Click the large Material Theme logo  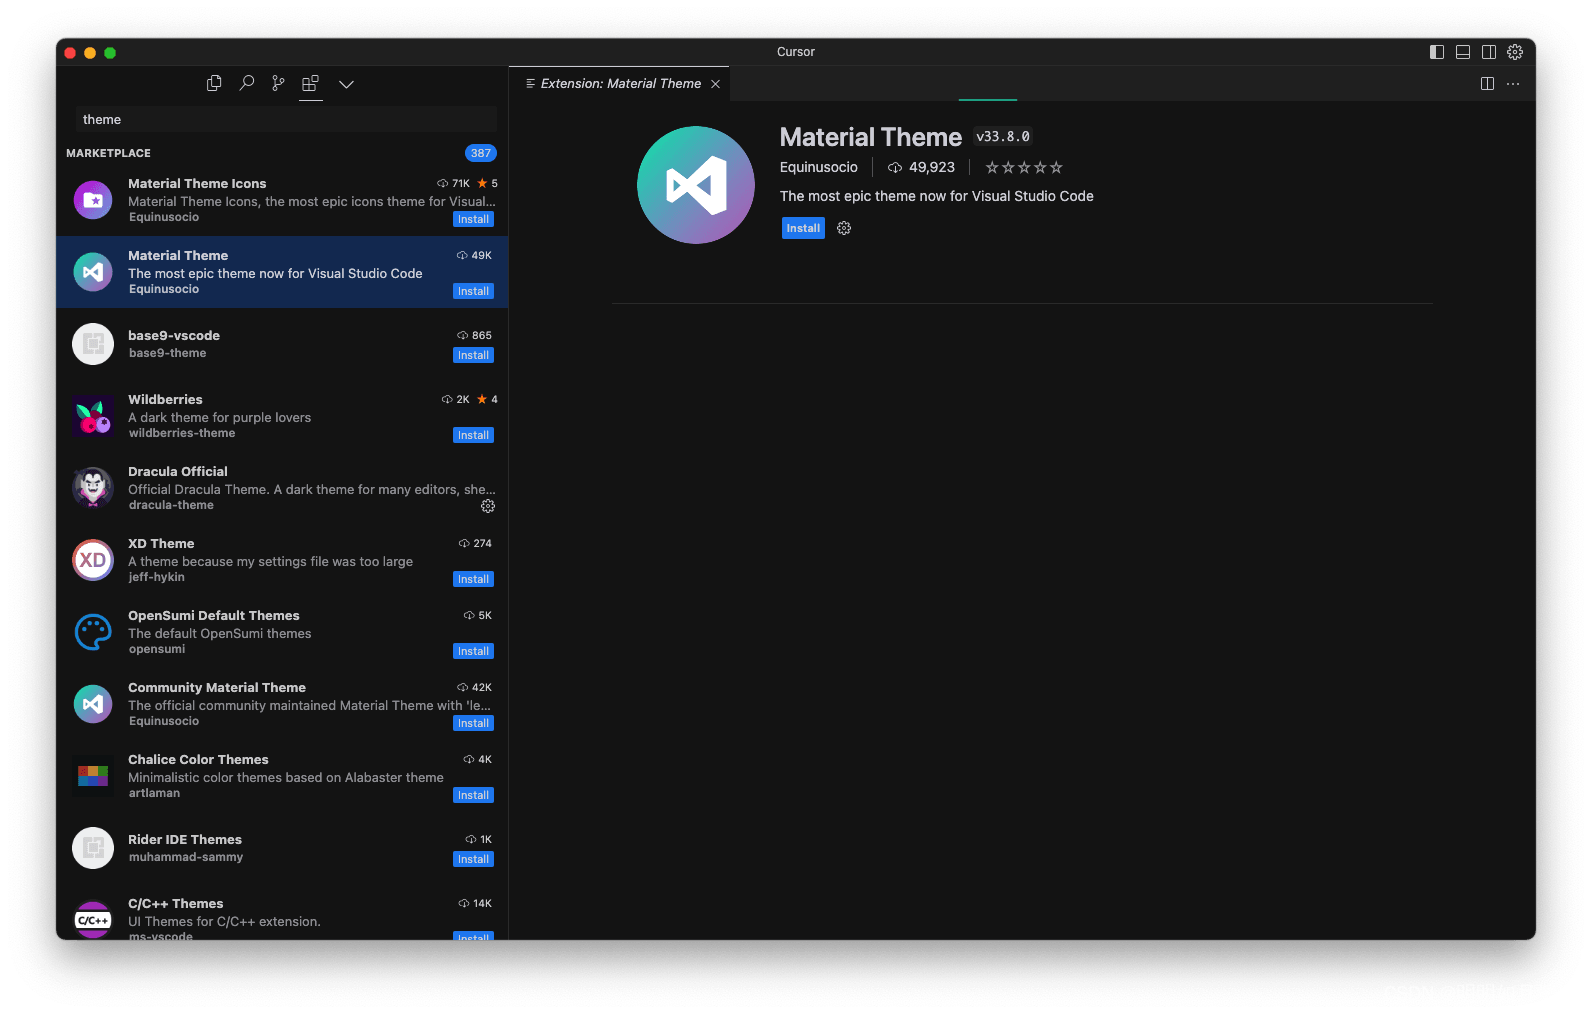[x=696, y=185]
